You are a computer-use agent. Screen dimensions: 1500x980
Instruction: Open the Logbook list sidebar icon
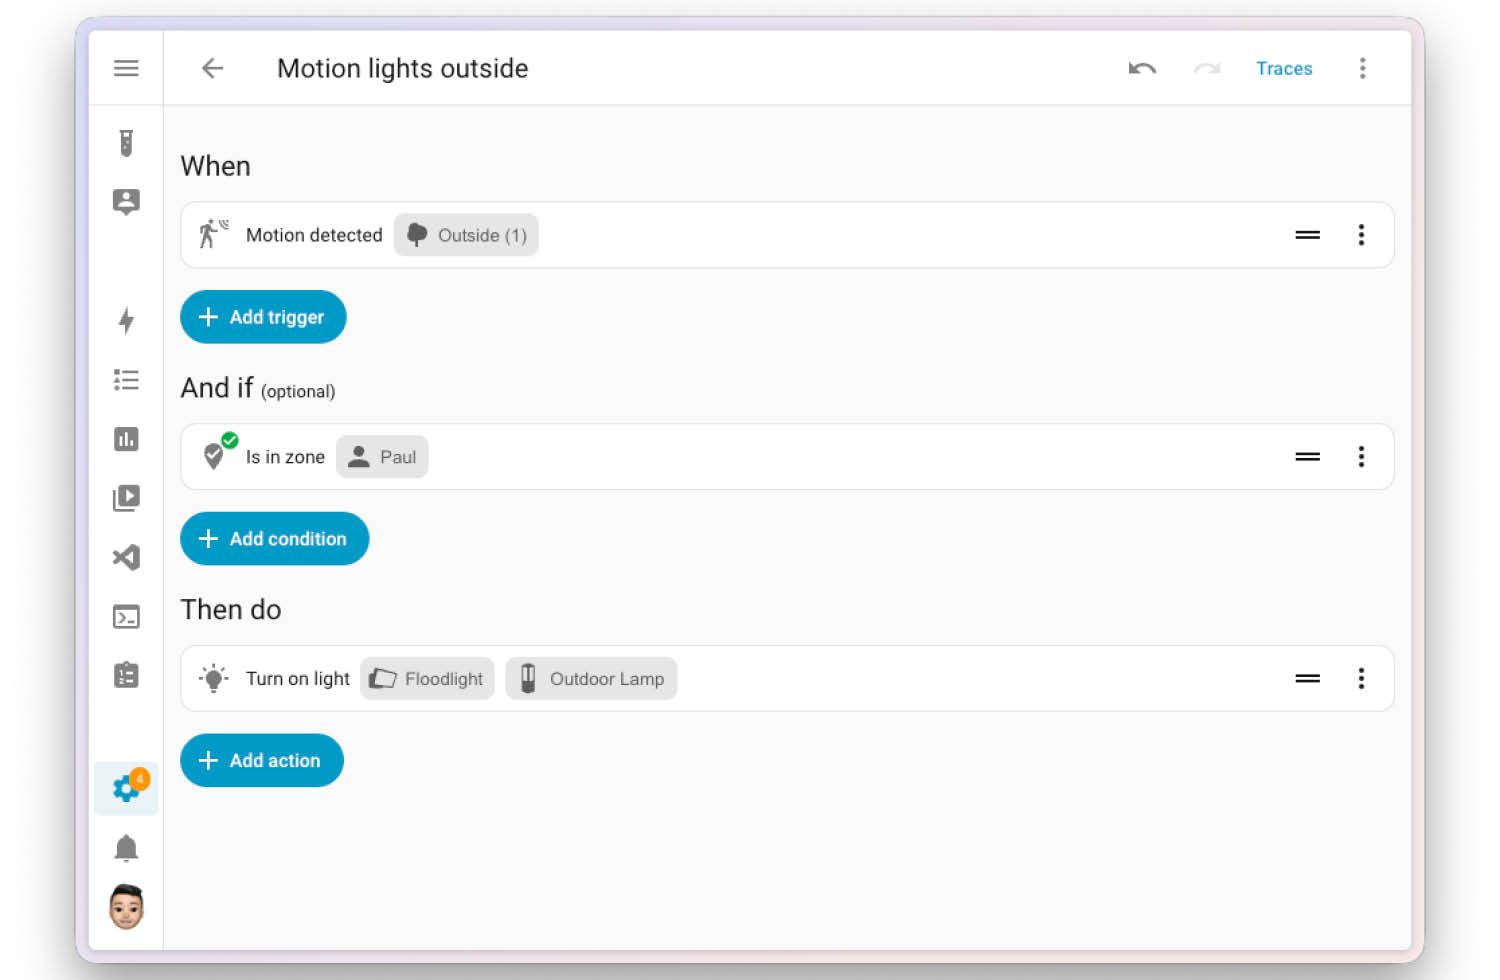coord(126,380)
